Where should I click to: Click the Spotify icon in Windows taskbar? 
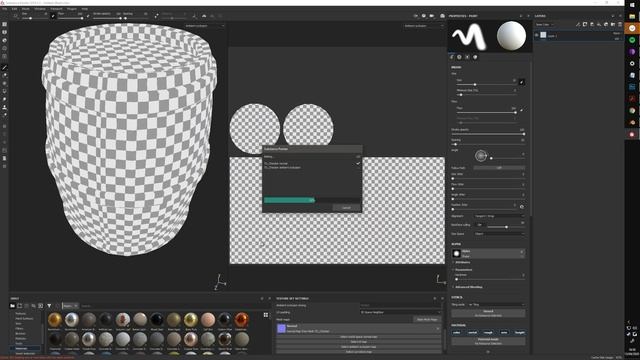click(632, 40)
